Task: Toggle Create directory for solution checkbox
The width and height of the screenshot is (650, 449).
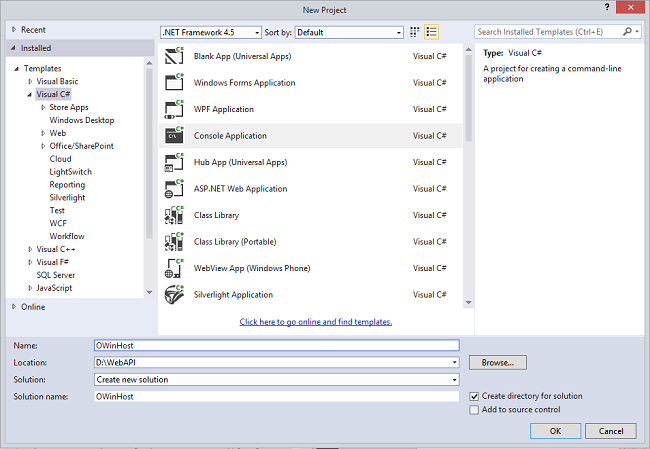Action: [474, 396]
